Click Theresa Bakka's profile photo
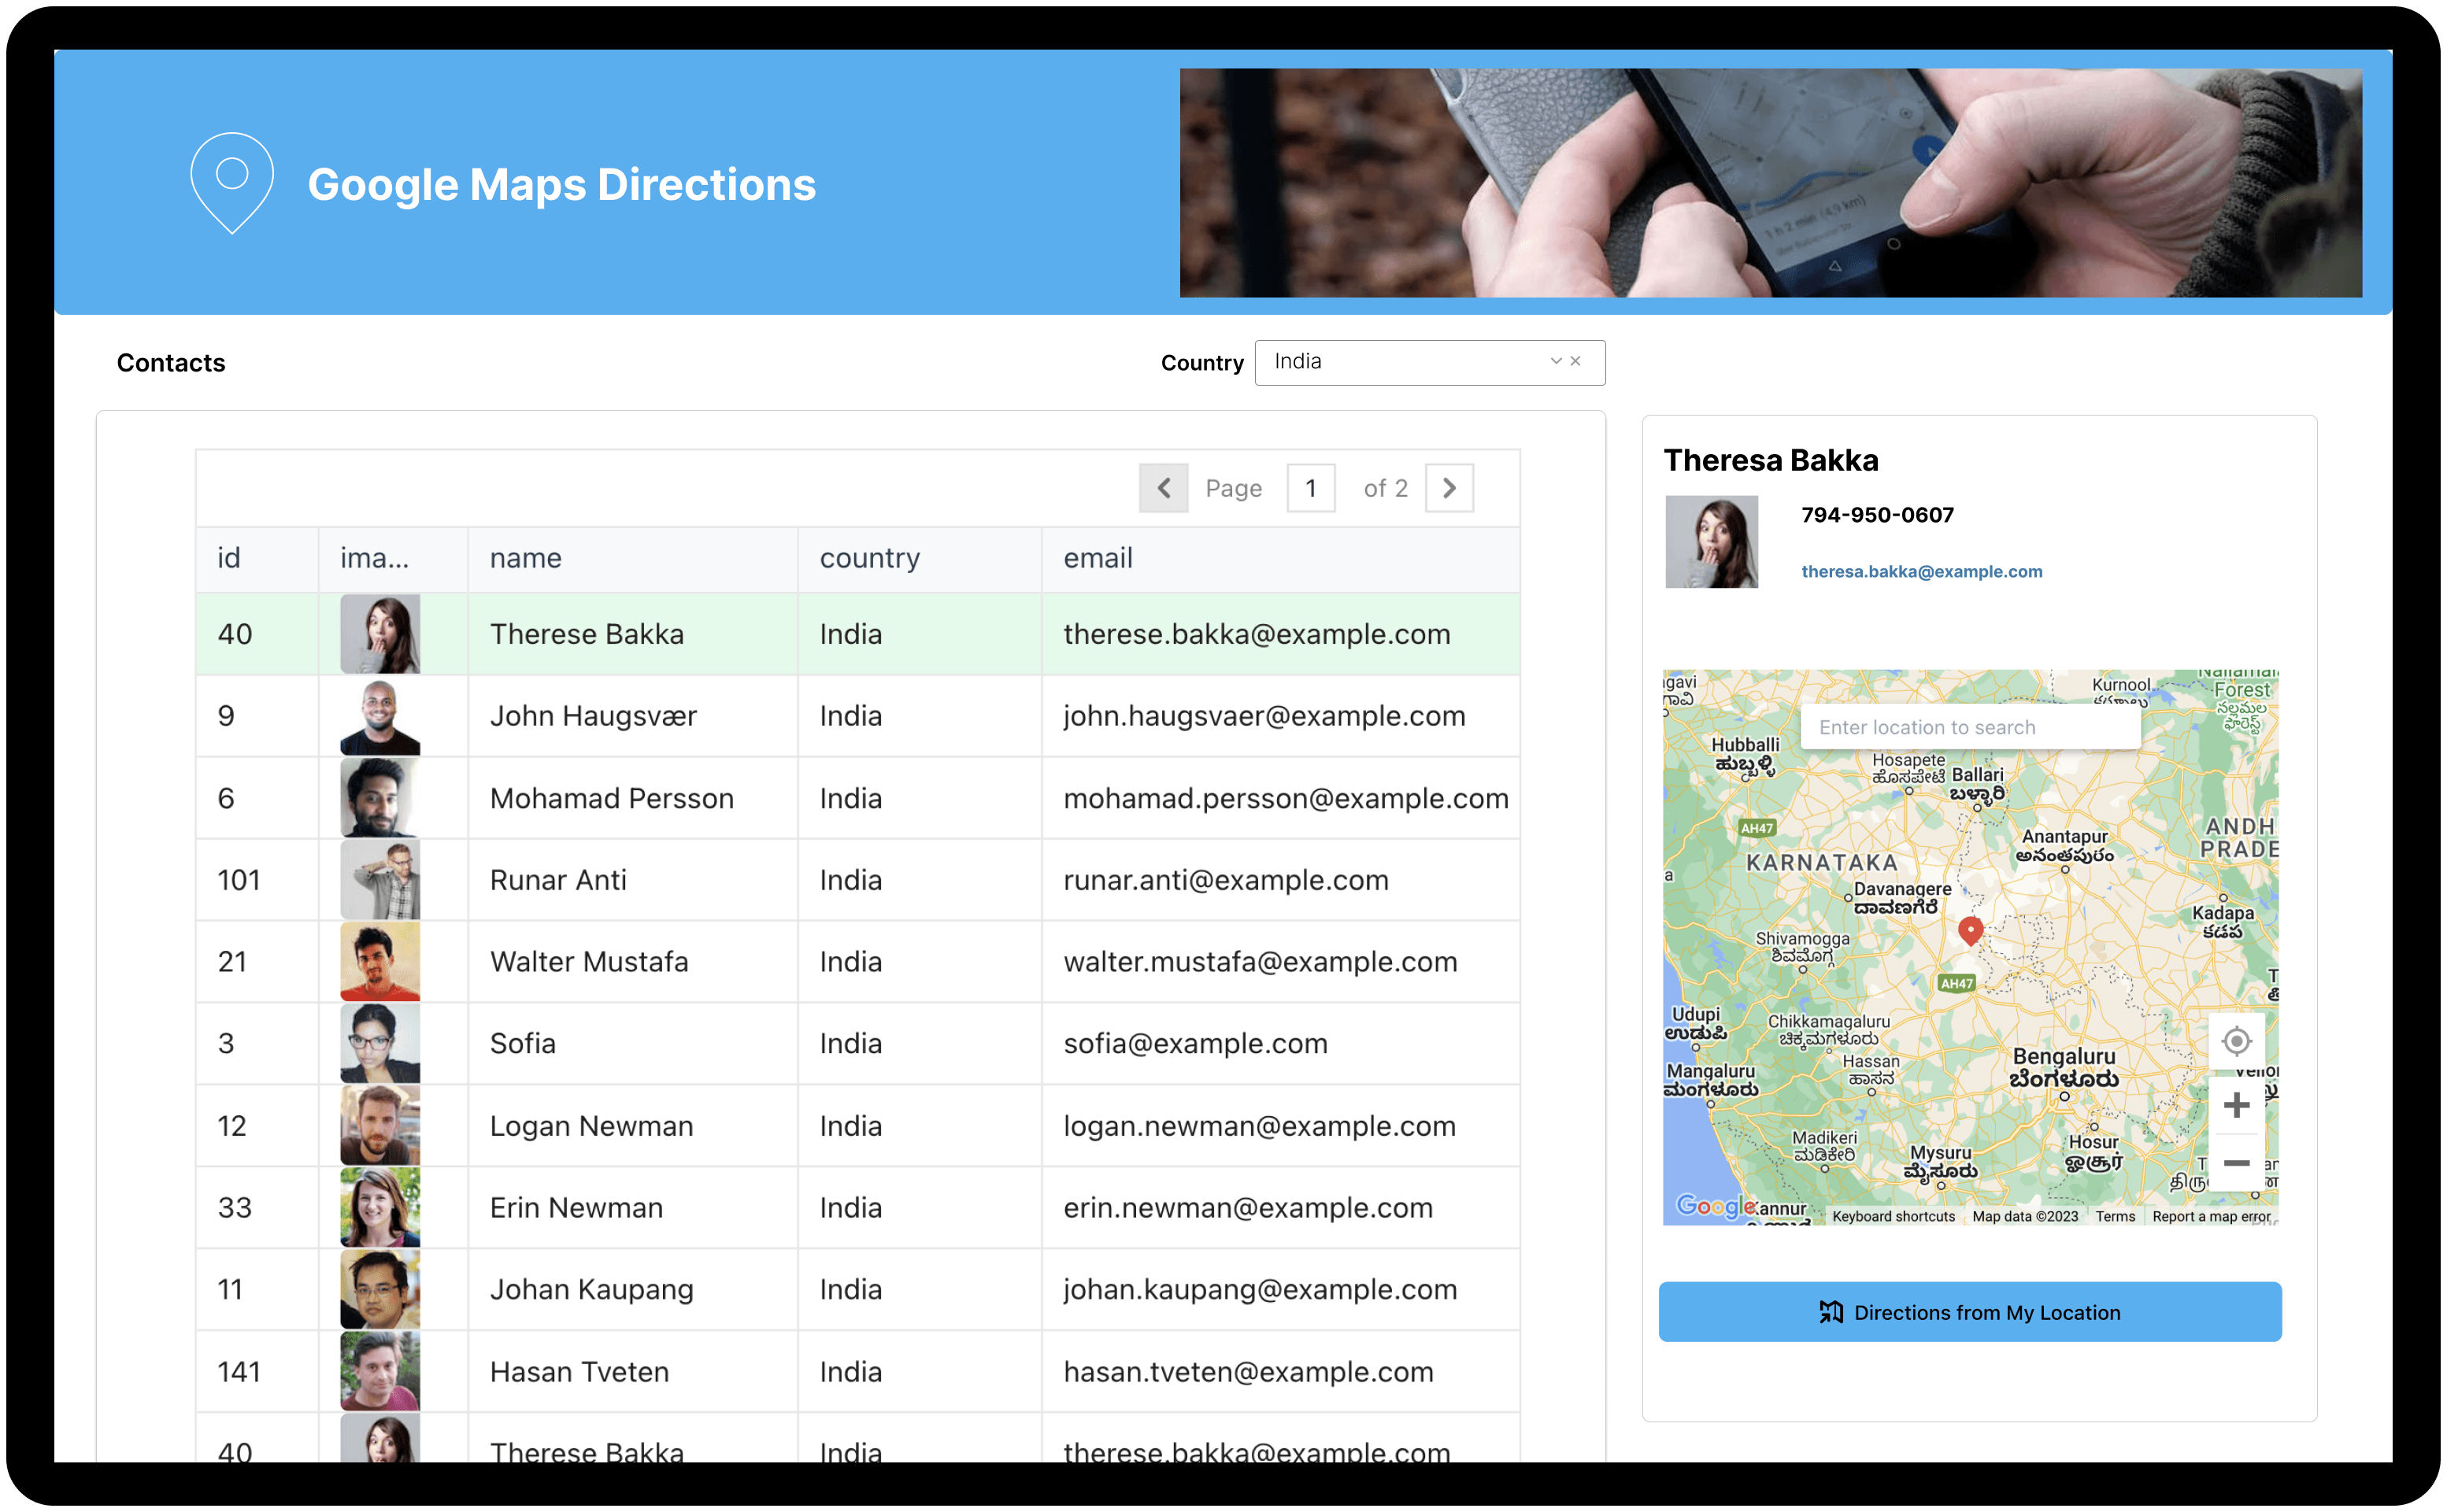Viewport: 2447px width, 1512px height. click(x=1711, y=542)
